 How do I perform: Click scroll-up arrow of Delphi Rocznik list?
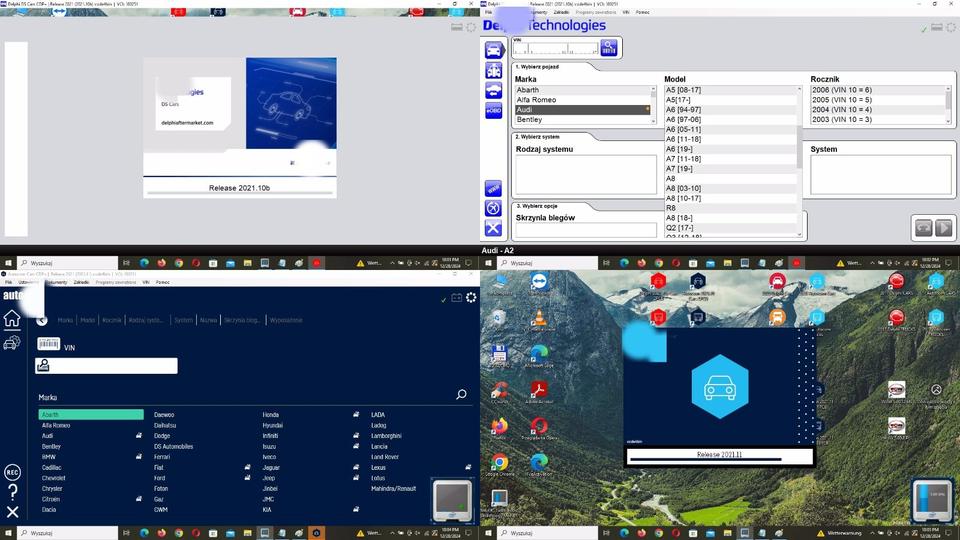tap(948, 89)
